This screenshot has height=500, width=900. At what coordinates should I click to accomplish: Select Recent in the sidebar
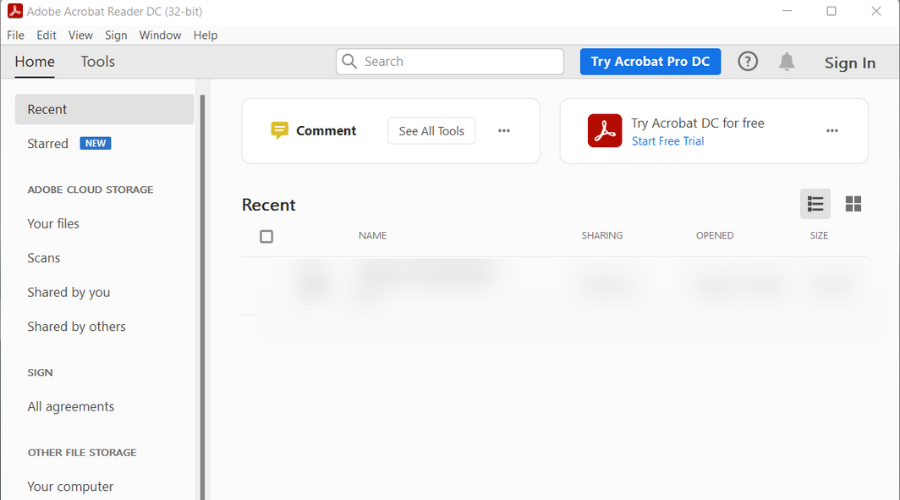pyautogui.click(x=104, y=109)
